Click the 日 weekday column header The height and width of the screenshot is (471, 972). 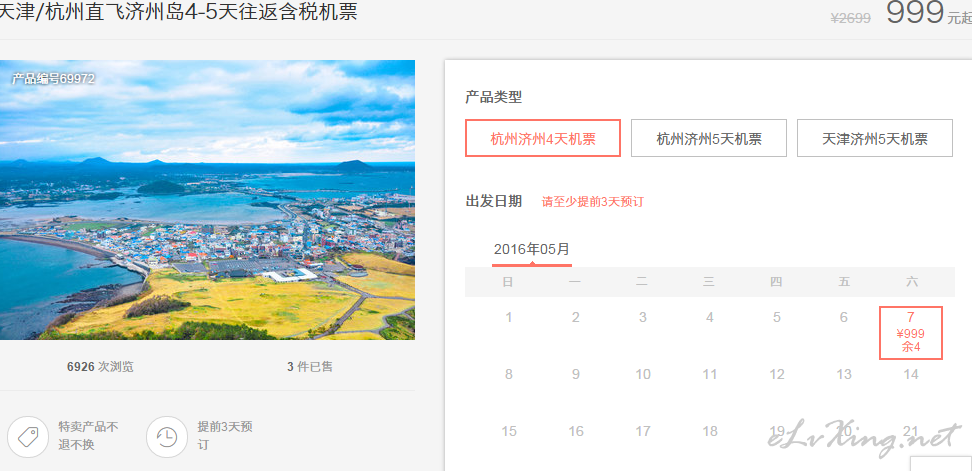(x=508, y=283)
